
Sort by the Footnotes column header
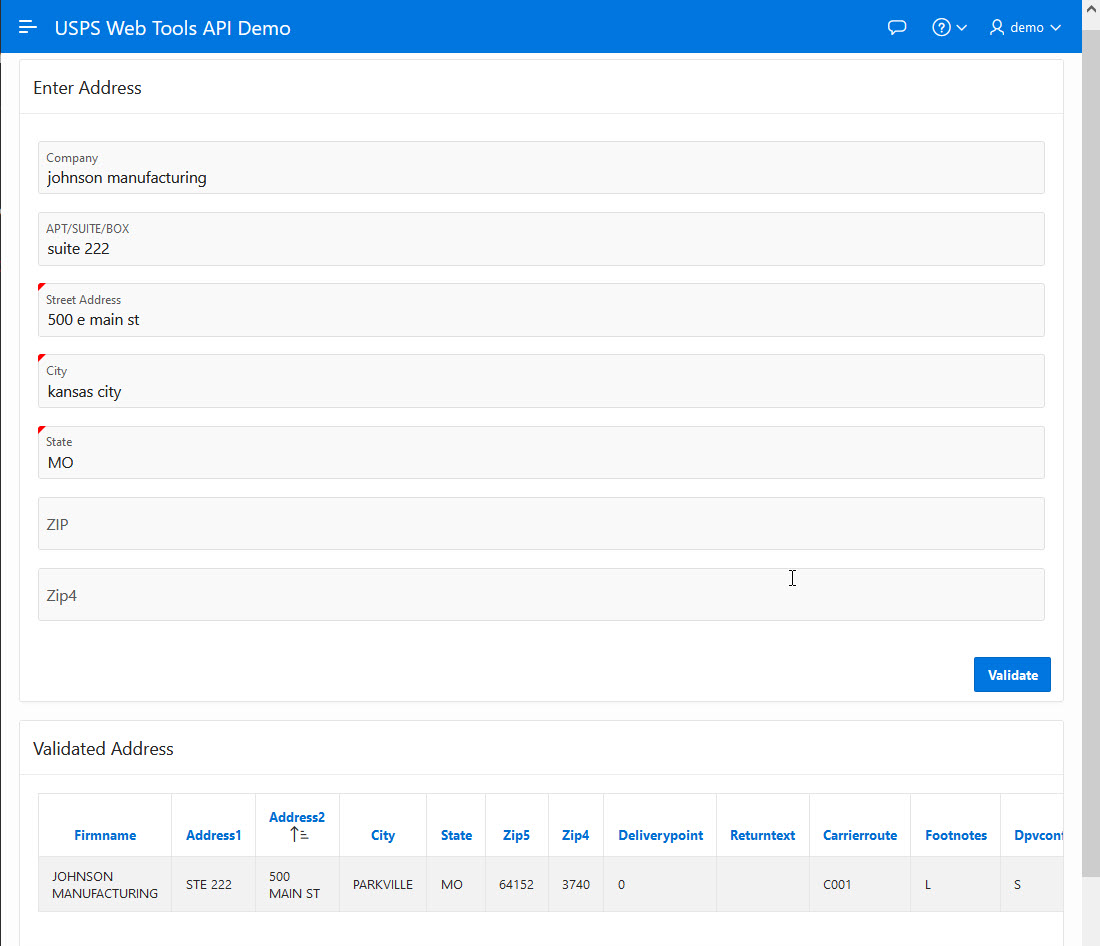[955, 835]
